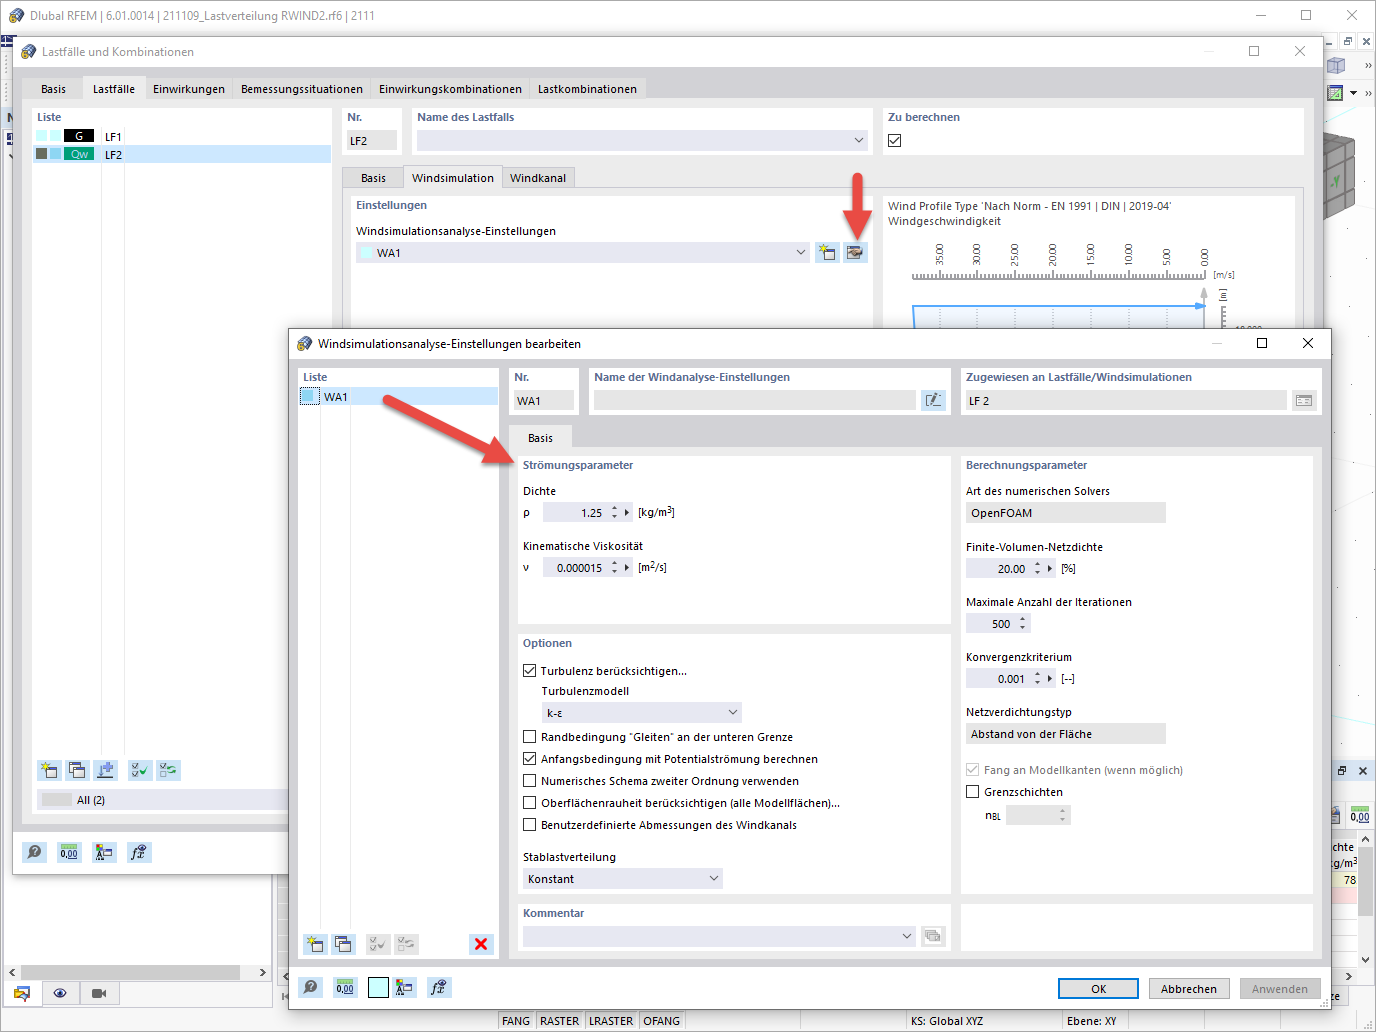Delete WA1 with the red X icon
1376x1032 pixels.
481,944
